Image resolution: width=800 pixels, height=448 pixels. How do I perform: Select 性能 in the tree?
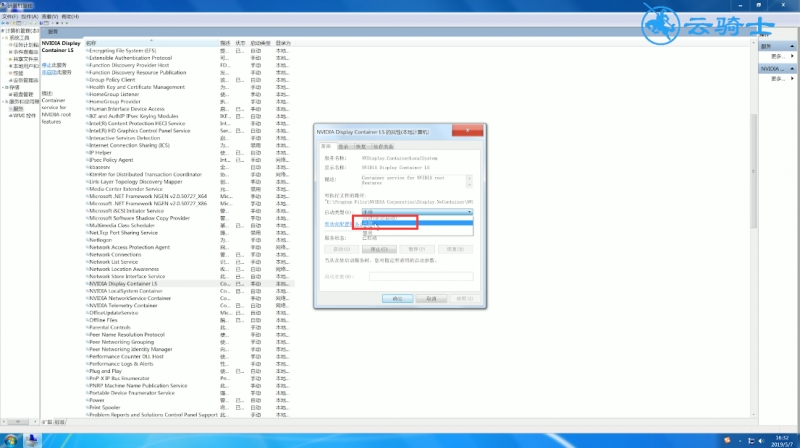(18, 73)
